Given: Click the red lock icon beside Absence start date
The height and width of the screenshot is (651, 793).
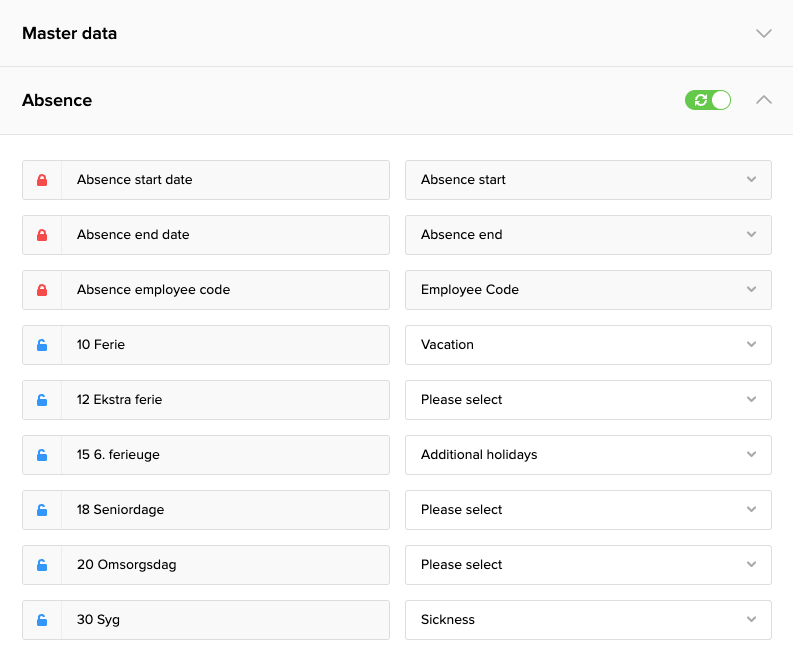Looking at the screenshot, I should pyautogui.click(x=42, y=180).
